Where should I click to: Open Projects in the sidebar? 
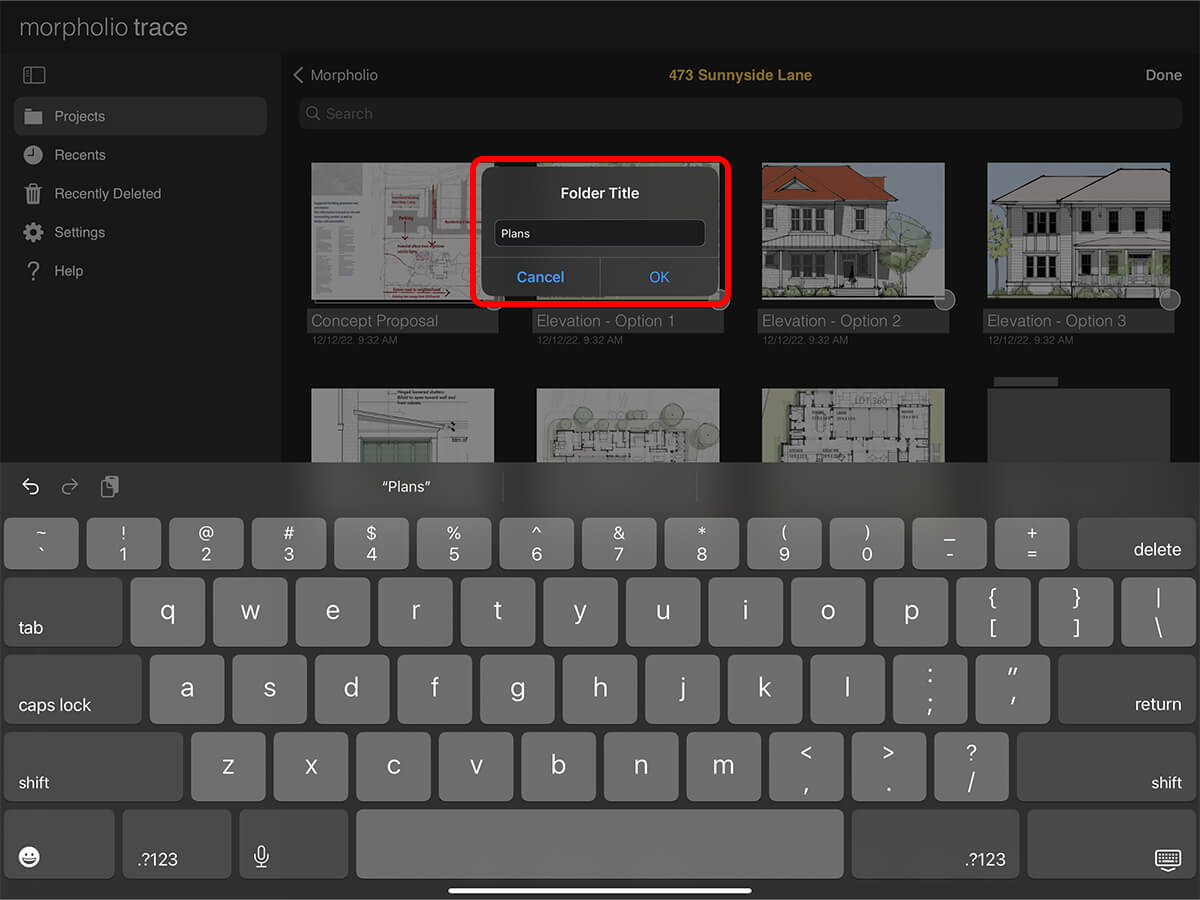(x=80, y=116)
